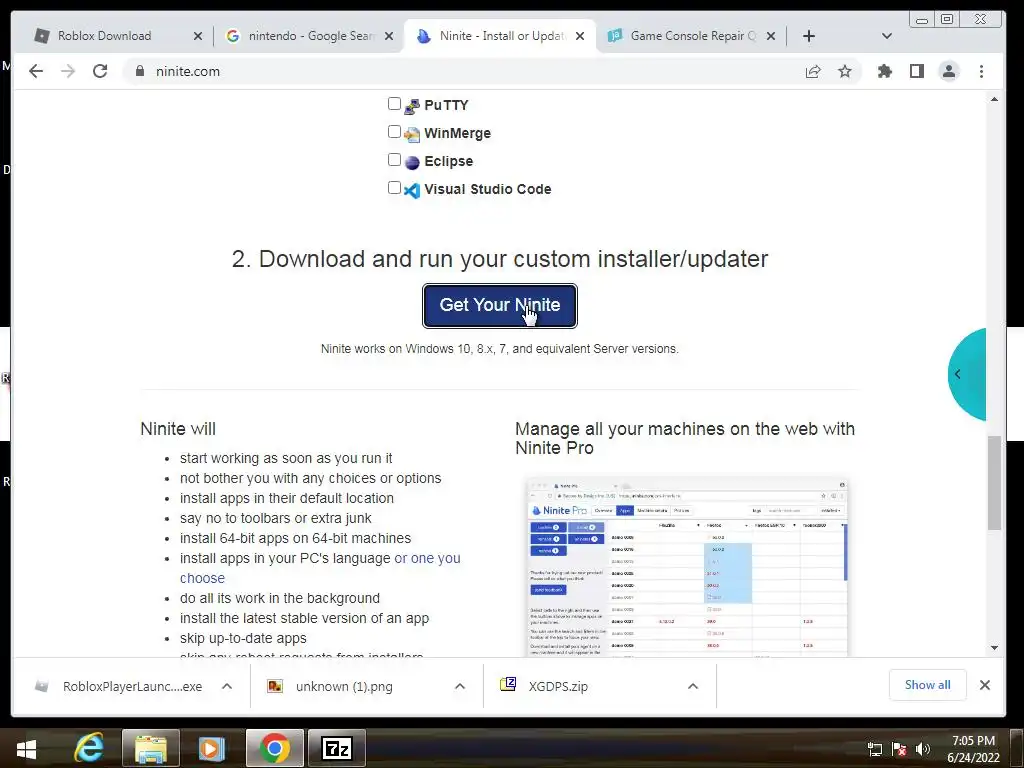Close the Game Console Repair tab
Viewport: 1024px width, 768px height.
771,36
